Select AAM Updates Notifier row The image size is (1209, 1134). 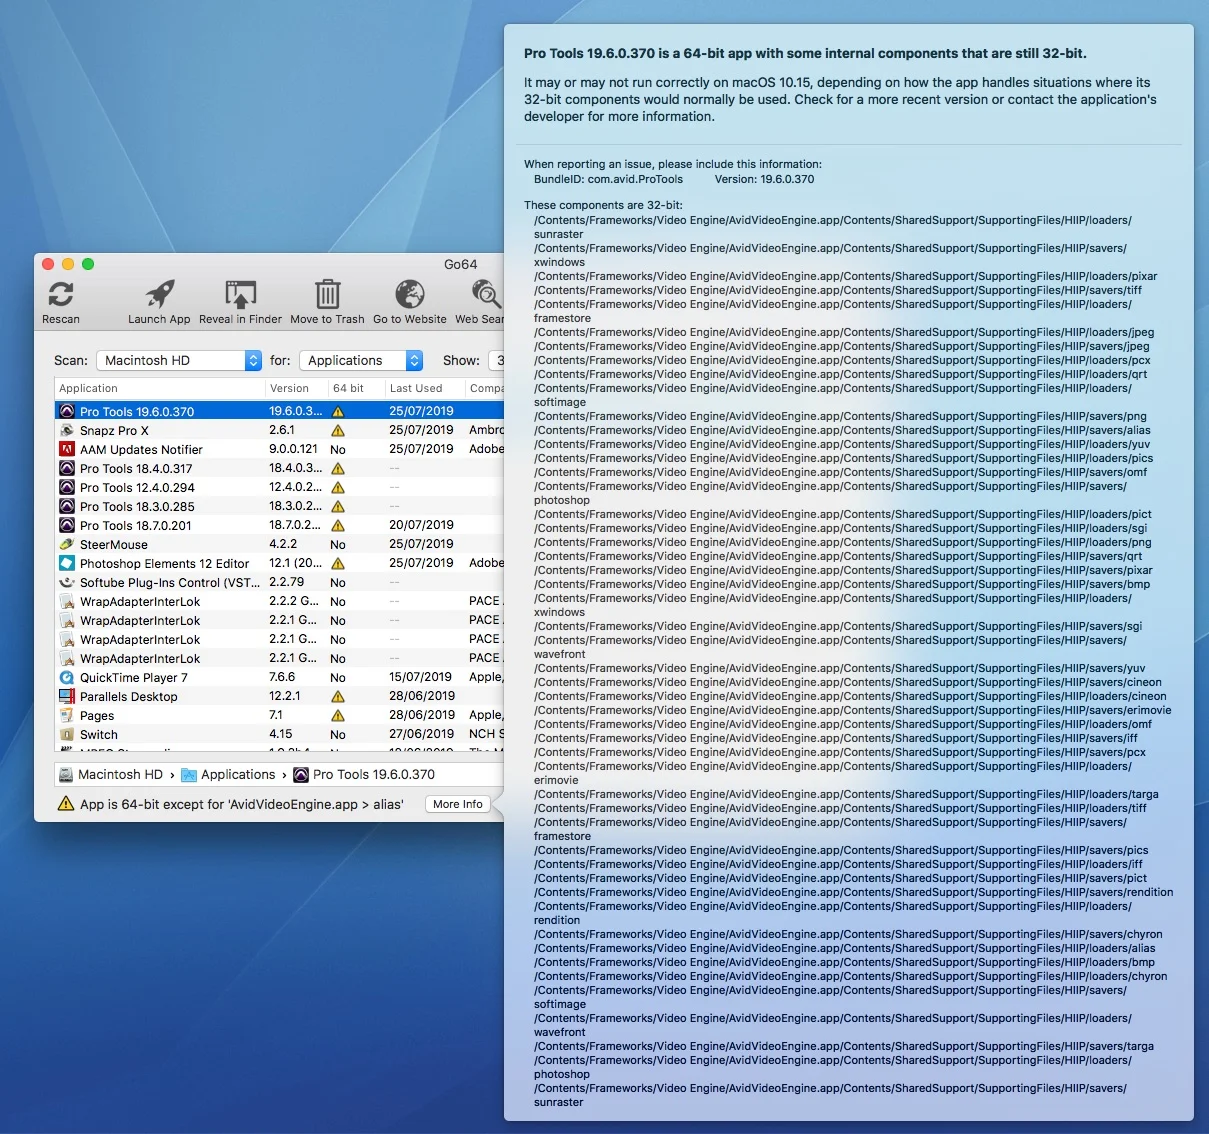279,449
